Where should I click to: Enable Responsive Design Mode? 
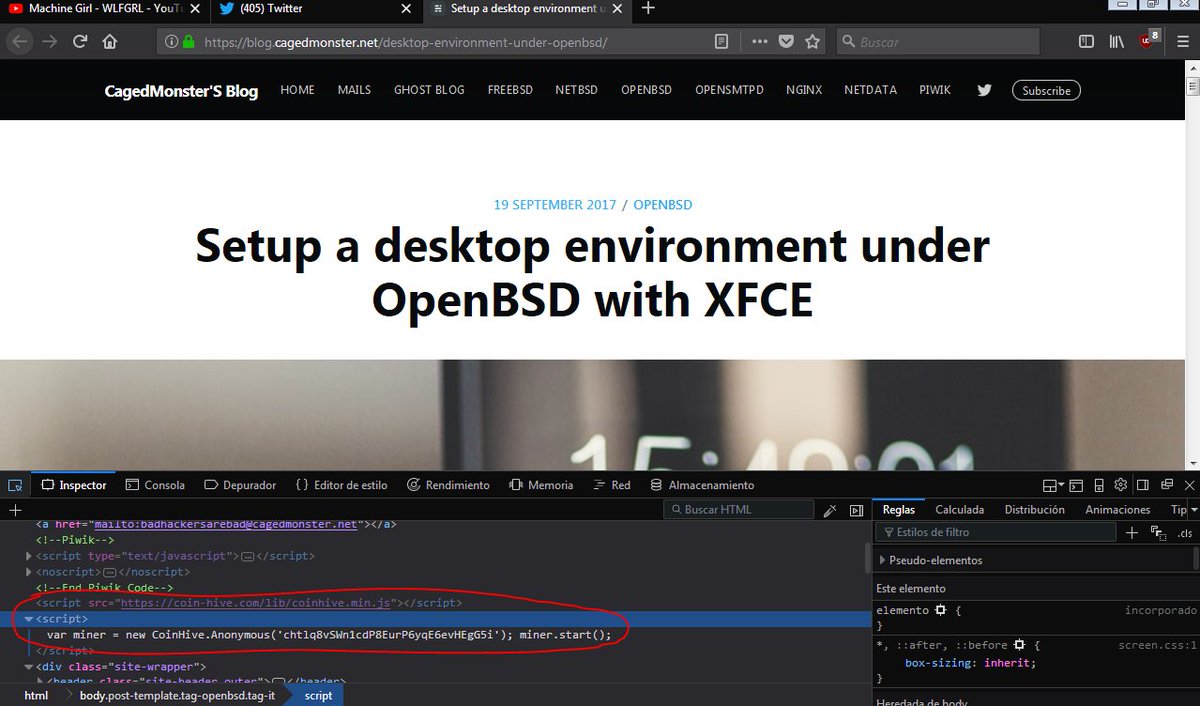click(1099, 485)
